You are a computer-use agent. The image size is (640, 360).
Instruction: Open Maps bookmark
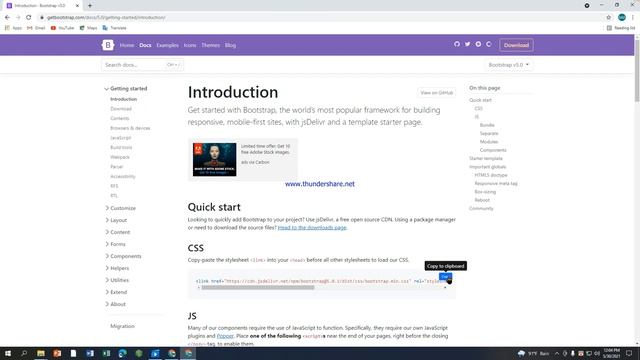coord(89,28)
